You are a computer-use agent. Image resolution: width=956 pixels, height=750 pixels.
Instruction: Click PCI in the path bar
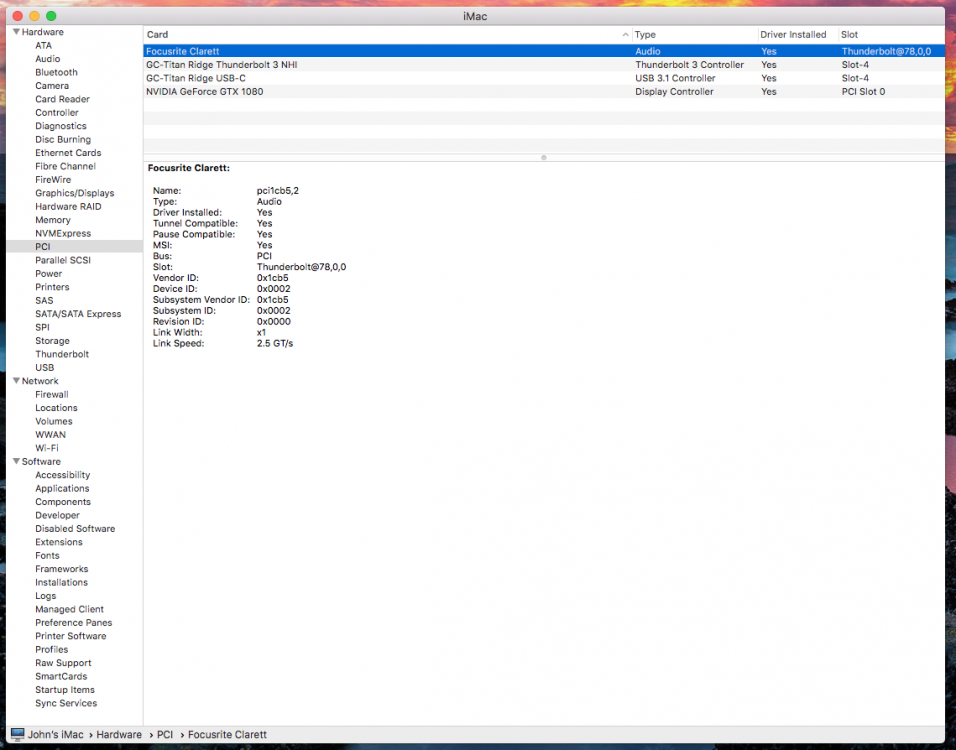coord(165,734)
